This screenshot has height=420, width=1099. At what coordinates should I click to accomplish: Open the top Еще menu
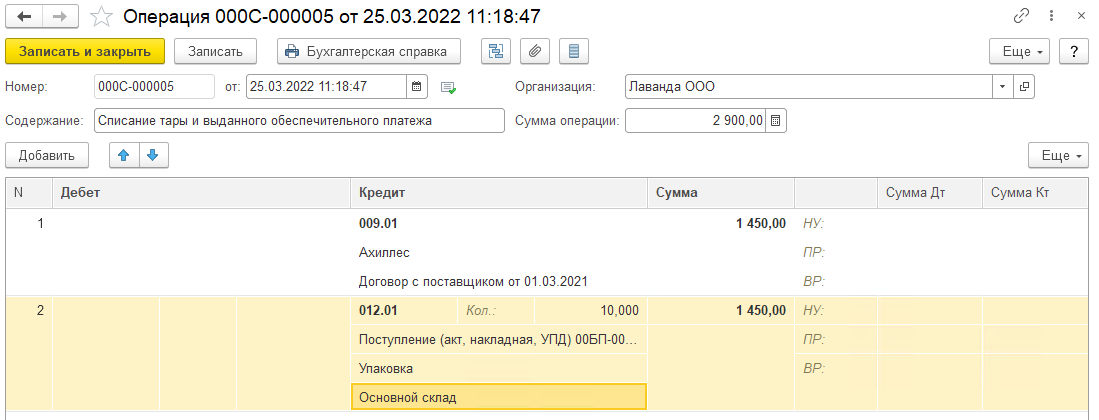[1020, 51]
